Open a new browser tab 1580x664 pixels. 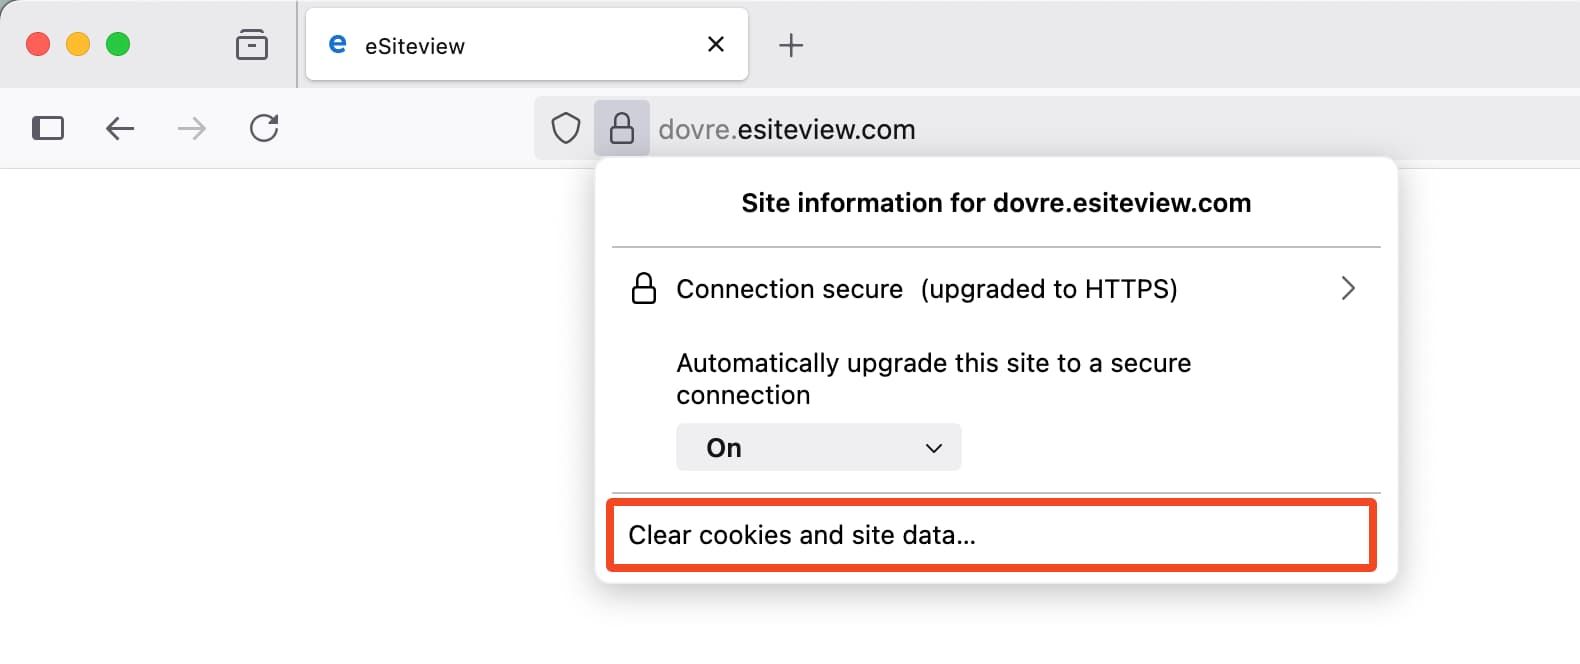791,44
